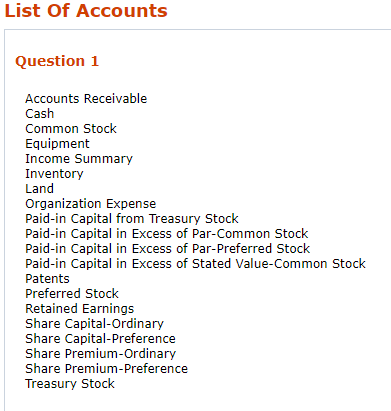Choose the Equipment account
The height and width of the screenshot is (411, 391).
[57, 144]
